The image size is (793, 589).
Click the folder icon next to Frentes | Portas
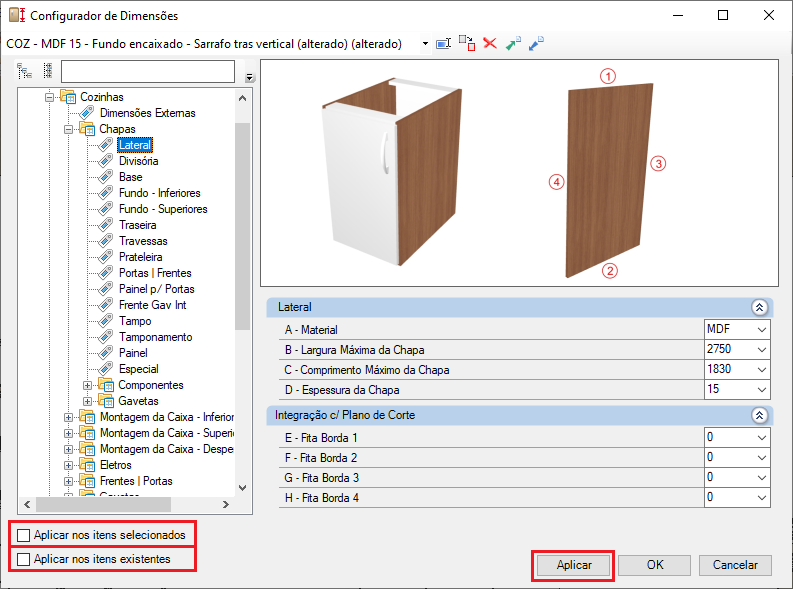click(x=87, y=481)
